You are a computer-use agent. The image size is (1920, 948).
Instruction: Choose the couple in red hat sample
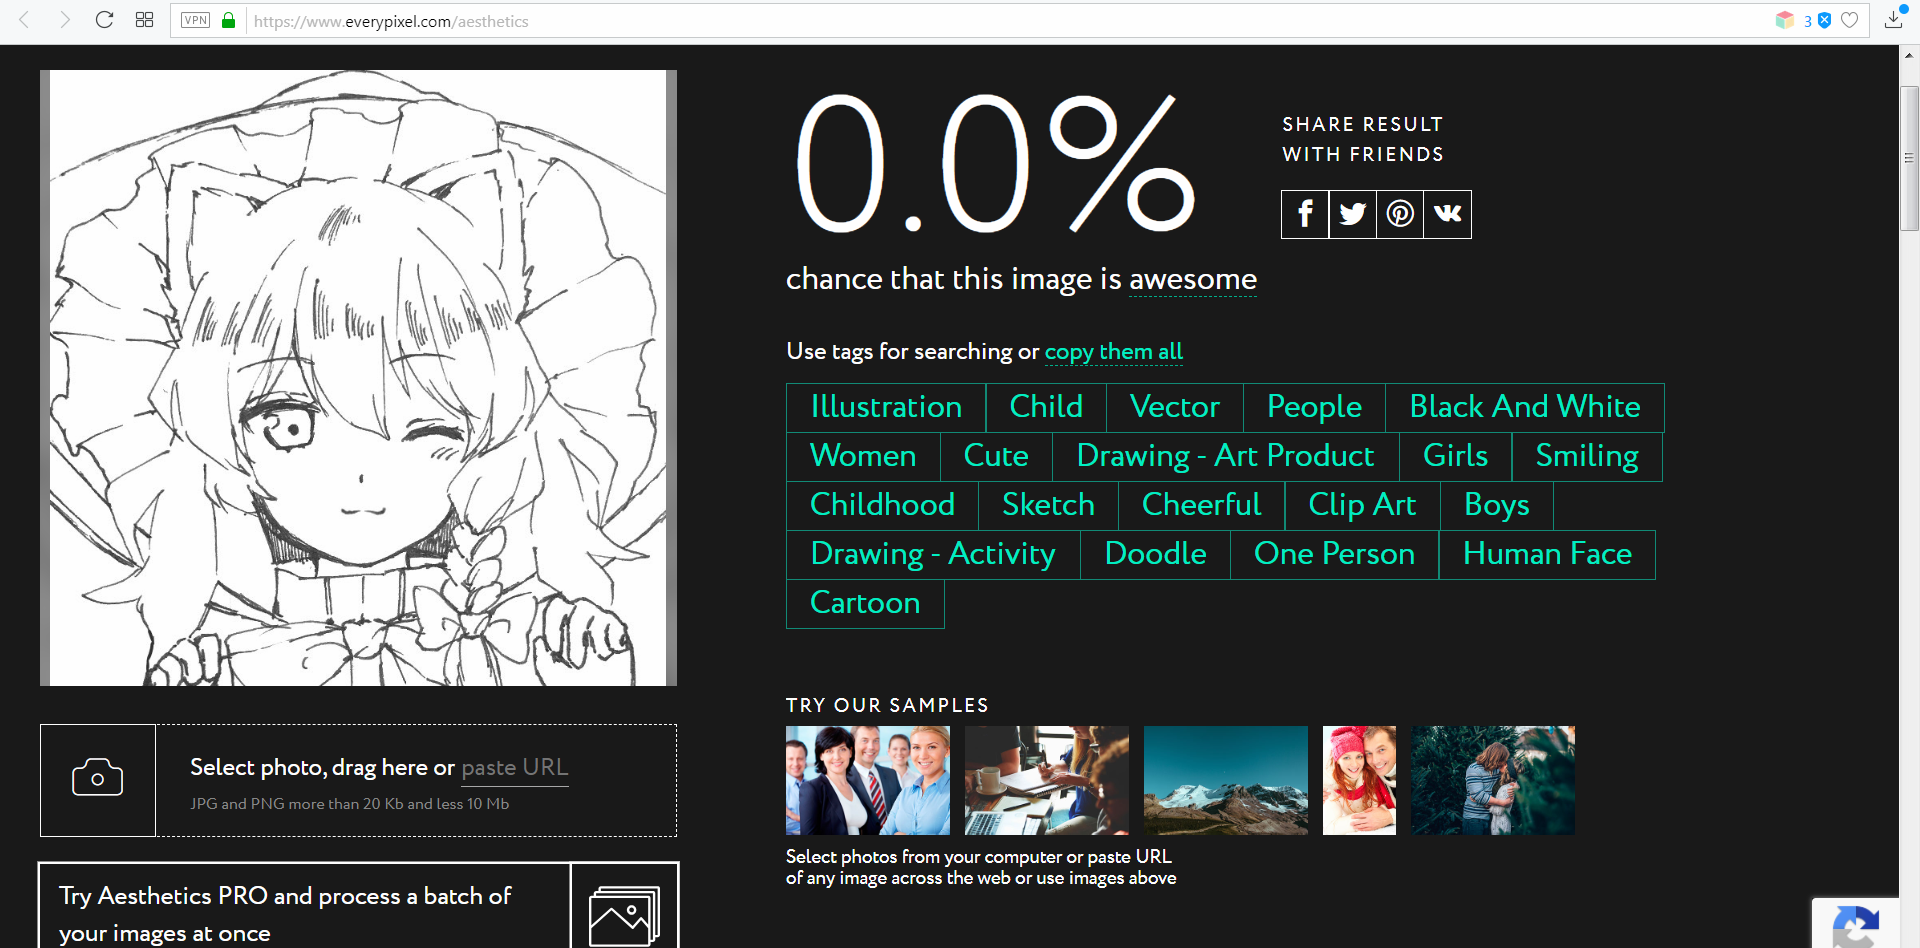[1359, 780]
